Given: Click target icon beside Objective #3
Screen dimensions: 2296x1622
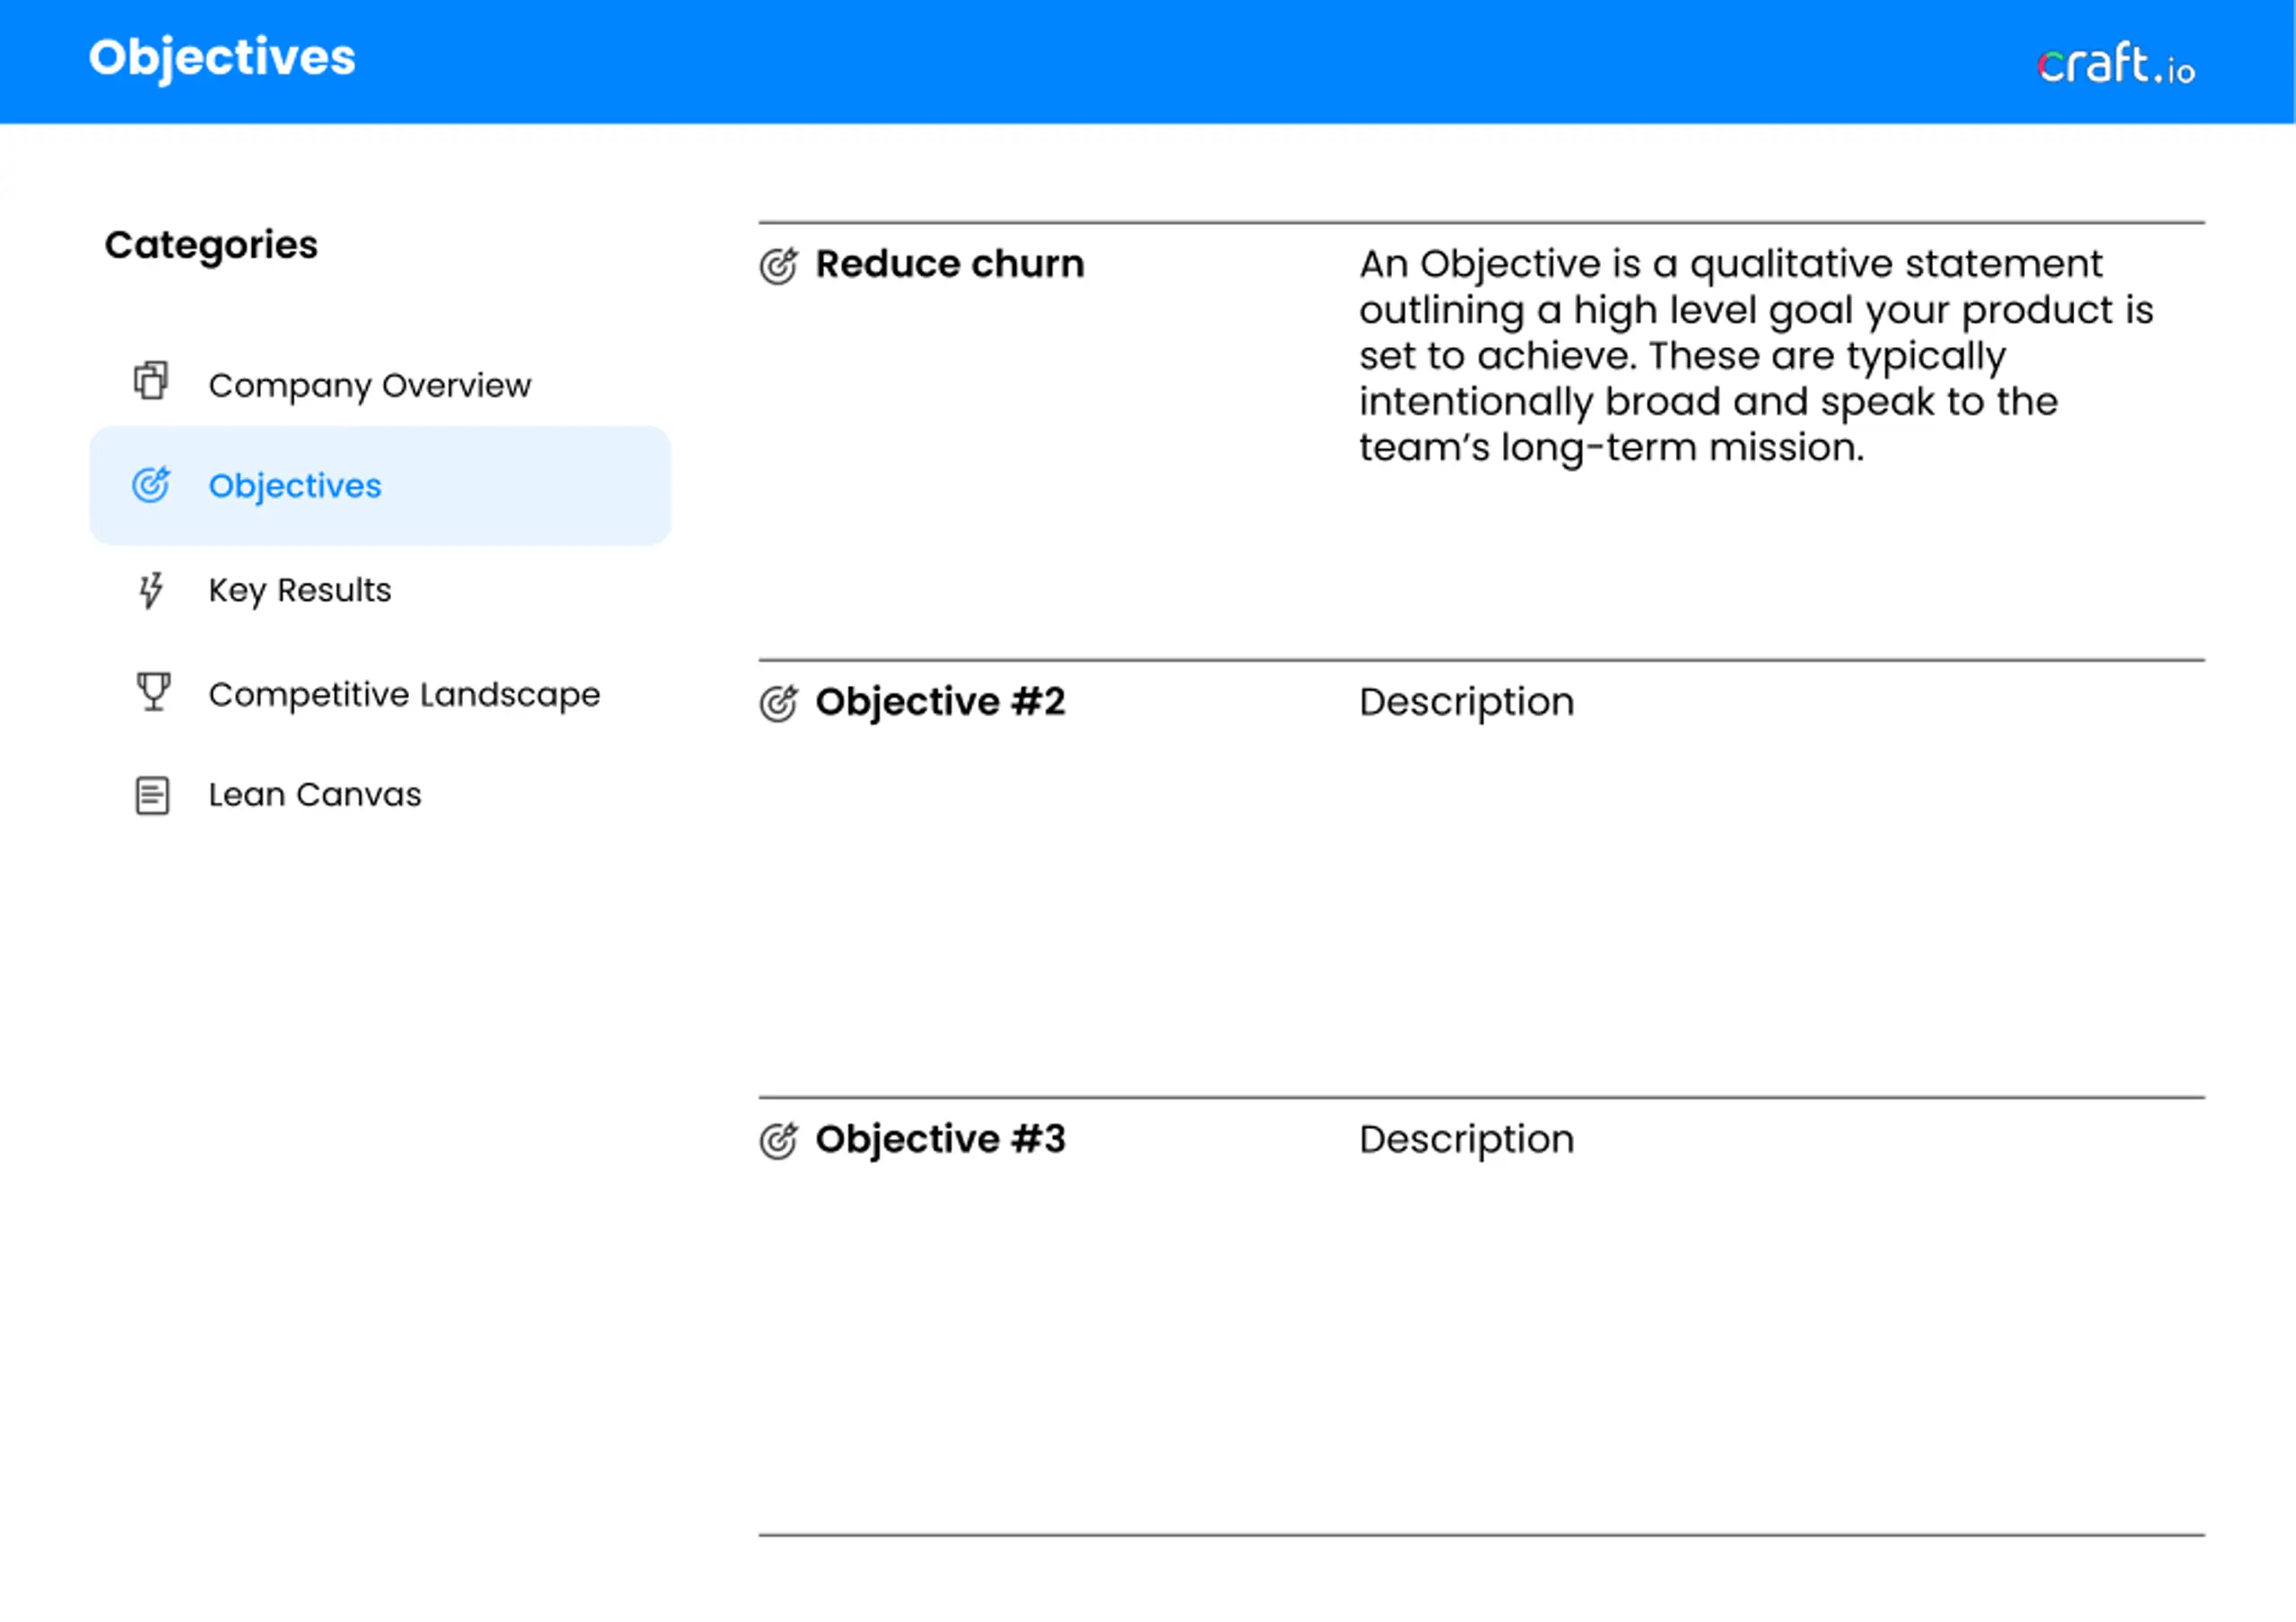Looking at the screenshot, I should [x=779, y=1140].
